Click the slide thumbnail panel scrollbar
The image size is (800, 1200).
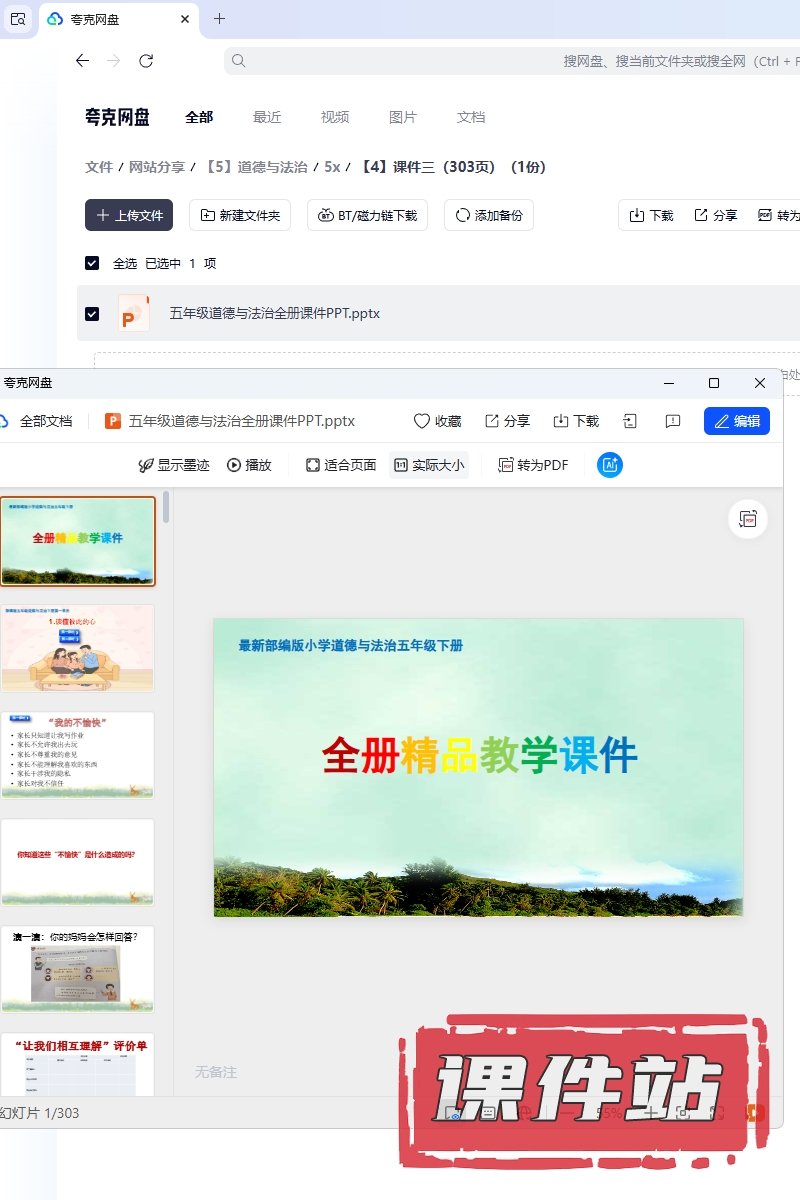point(166,507)
